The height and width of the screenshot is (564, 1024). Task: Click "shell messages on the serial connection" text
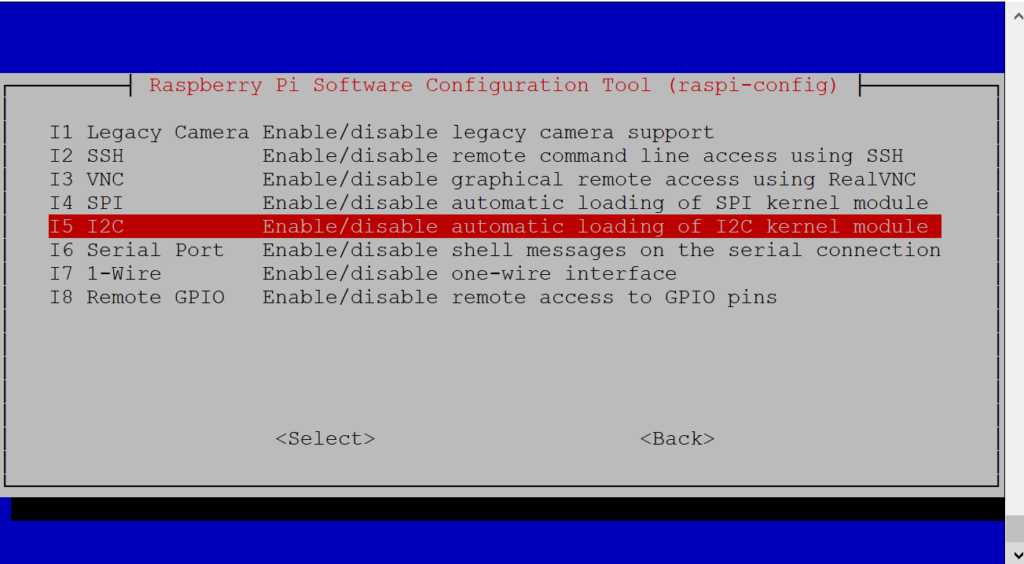click(696, 250)
